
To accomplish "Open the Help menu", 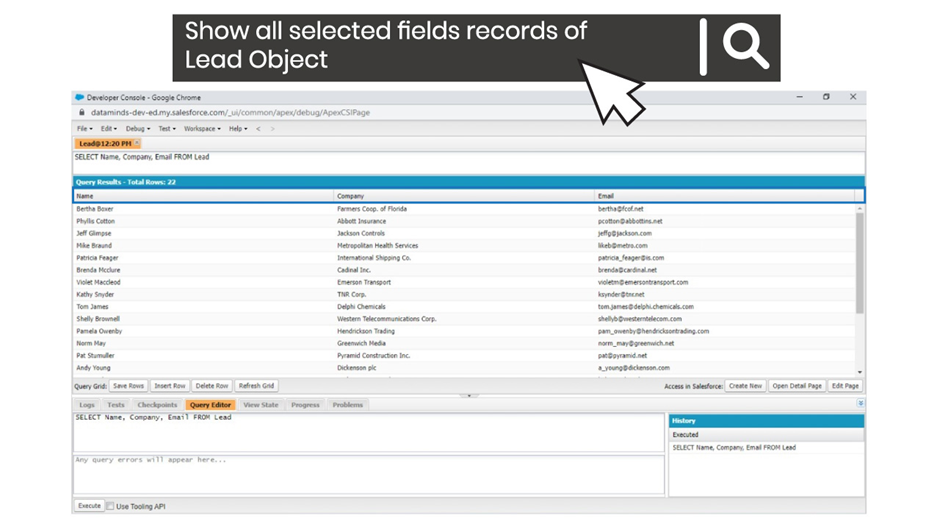I will click(238, 128).
